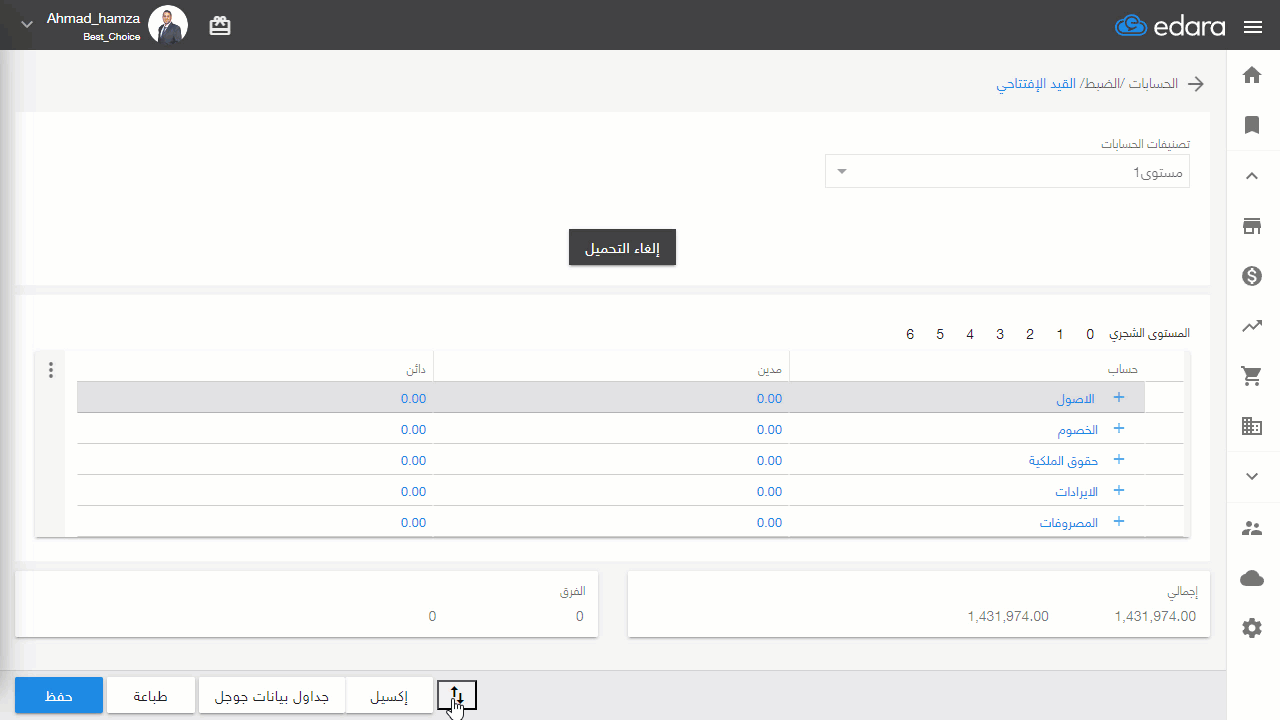Click the حفظ save button
The image size is (1280, 720).
click(x=59, y=696)
